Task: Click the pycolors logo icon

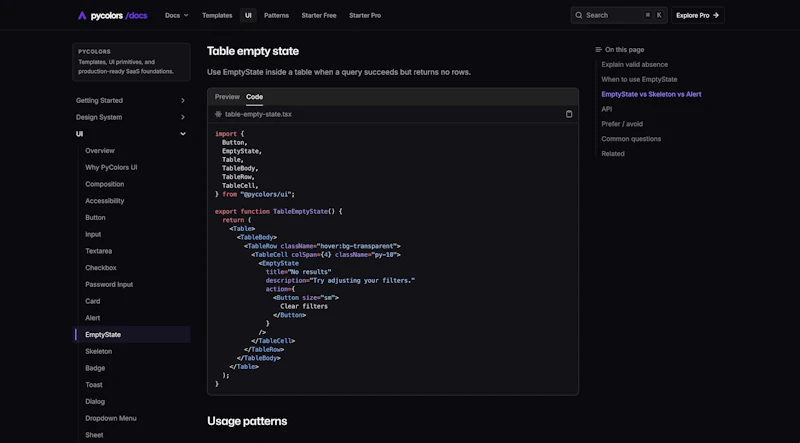Action: [x=82, y=15]
